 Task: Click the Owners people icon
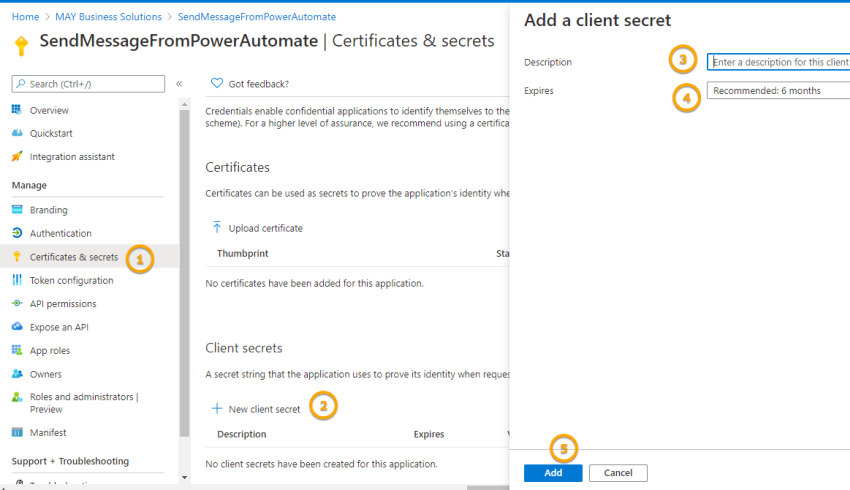pos(17,373)
